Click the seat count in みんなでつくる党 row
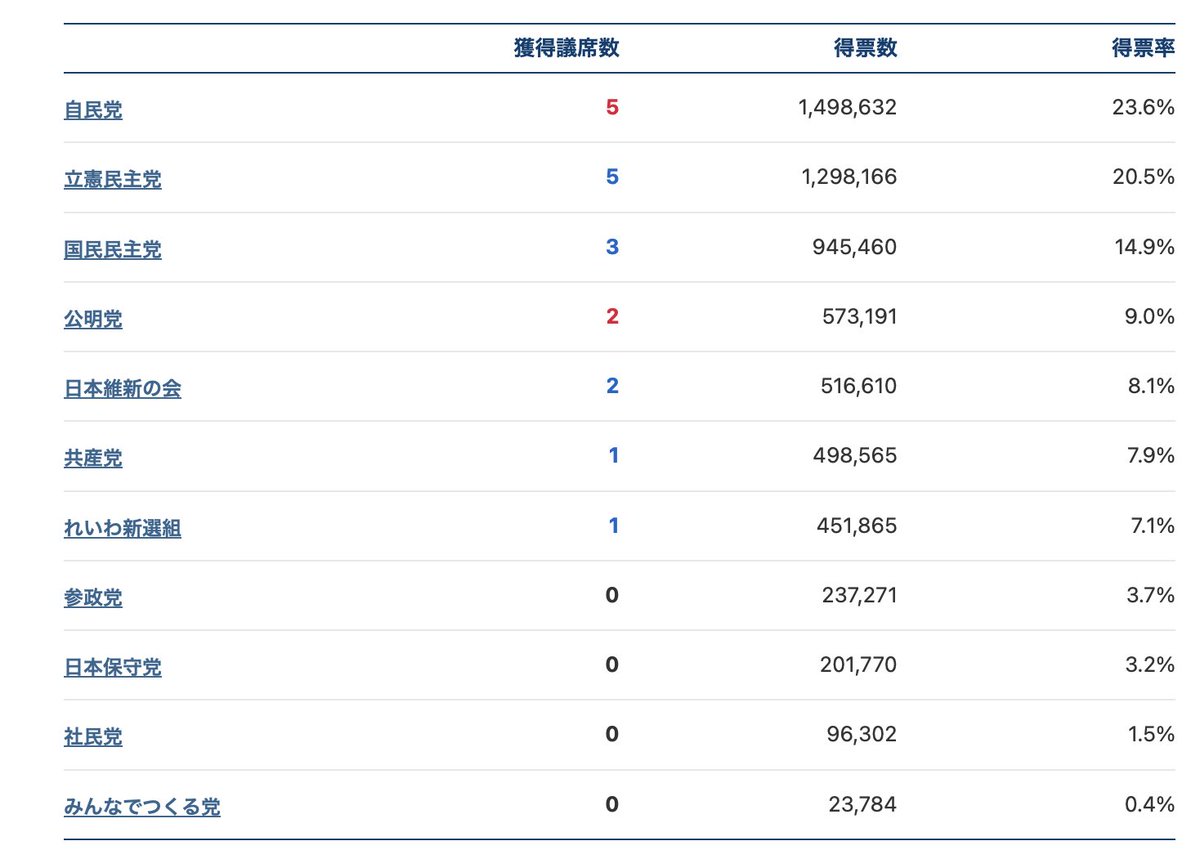This screenshot has width=1200, height=868. click(x=612, y=805)
